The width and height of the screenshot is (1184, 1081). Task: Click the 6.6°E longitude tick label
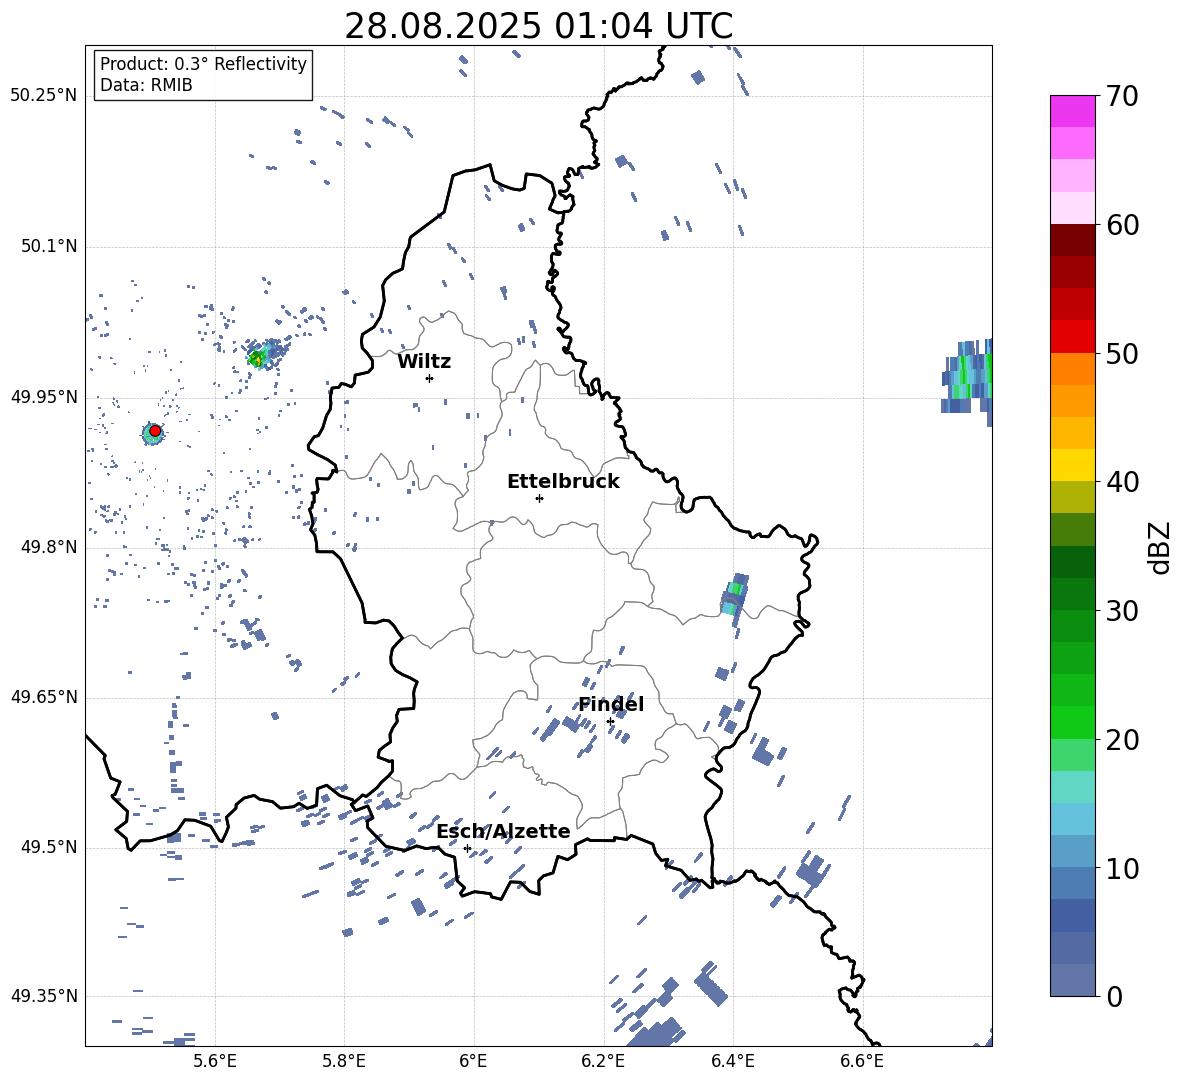tap(862, 1061)
